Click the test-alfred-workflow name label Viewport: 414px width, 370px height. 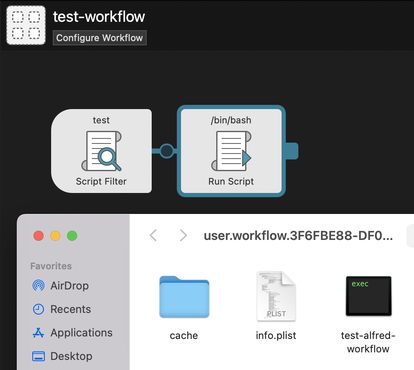[x=368, y=342]
